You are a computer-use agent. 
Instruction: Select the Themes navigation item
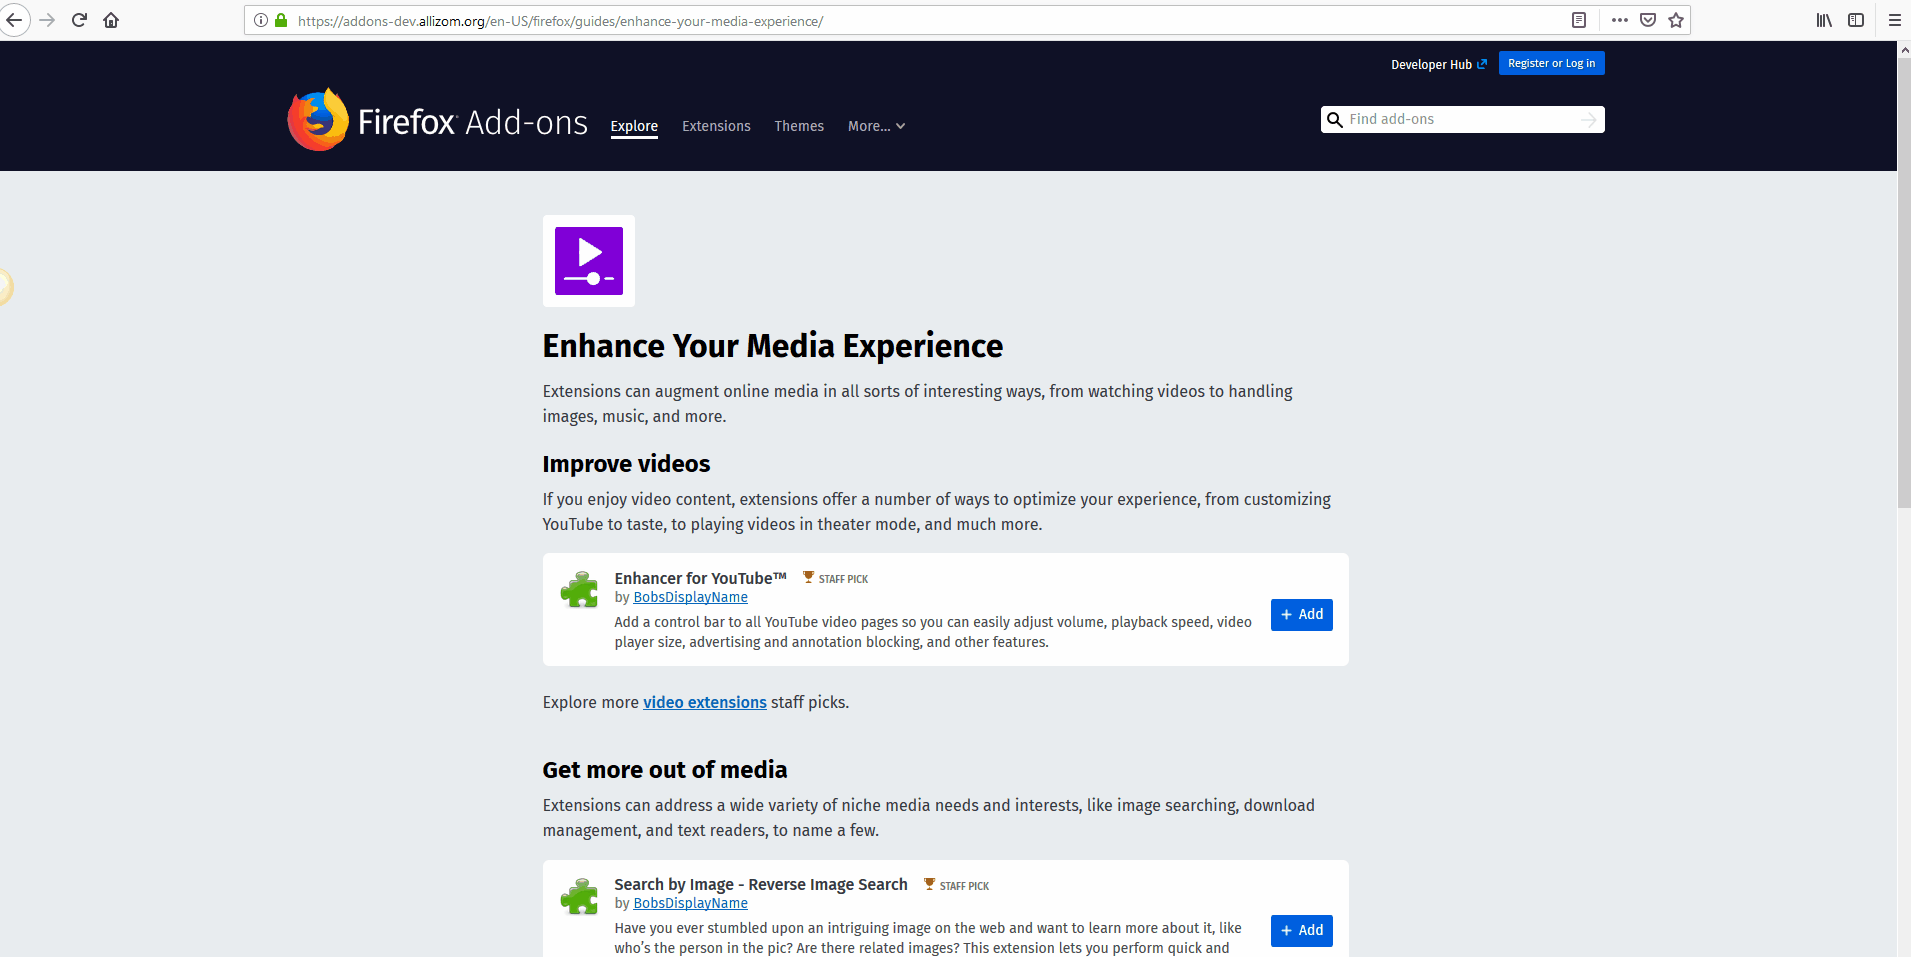(x=798, y=126)
